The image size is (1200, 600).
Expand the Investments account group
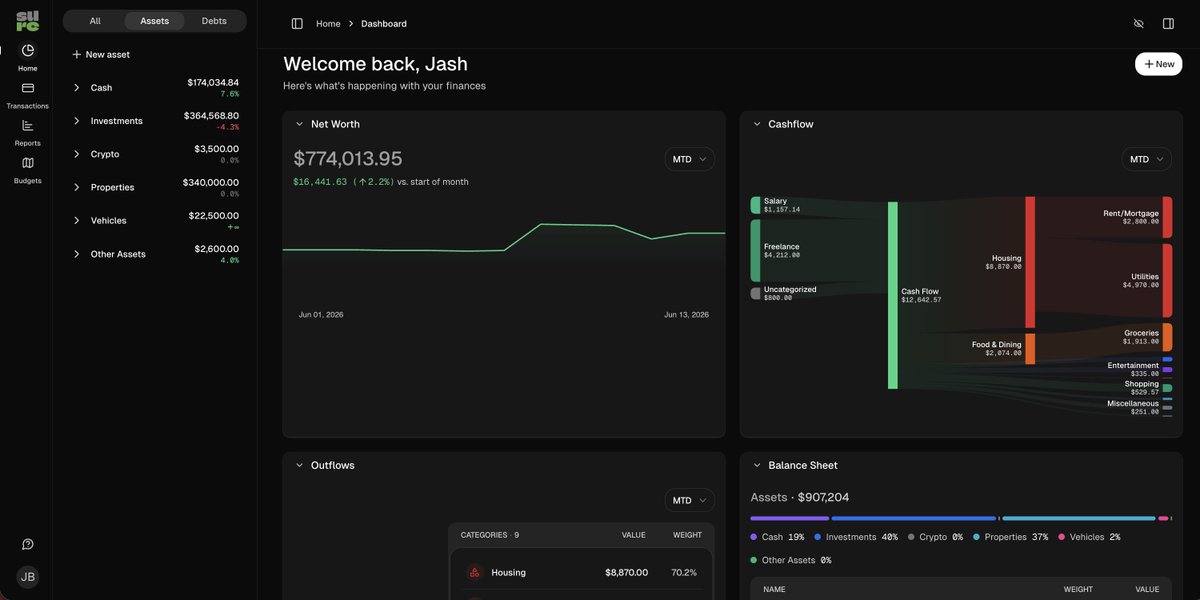[x=76, y=121]
